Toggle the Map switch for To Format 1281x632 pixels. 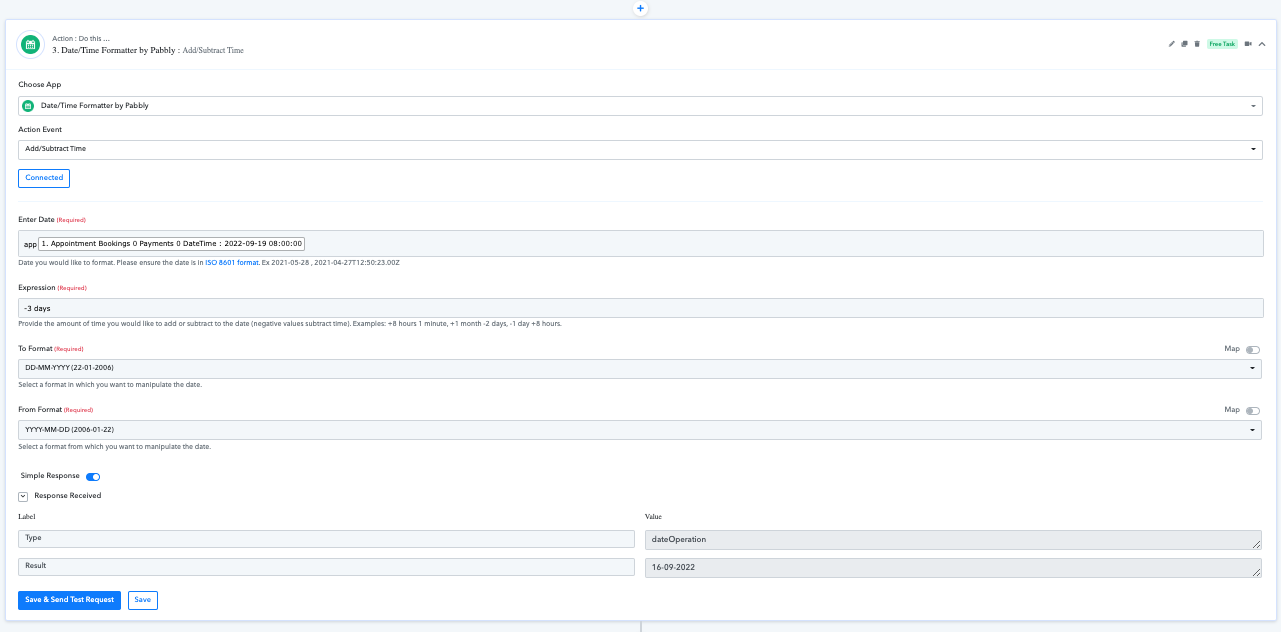click(1253, 350)
